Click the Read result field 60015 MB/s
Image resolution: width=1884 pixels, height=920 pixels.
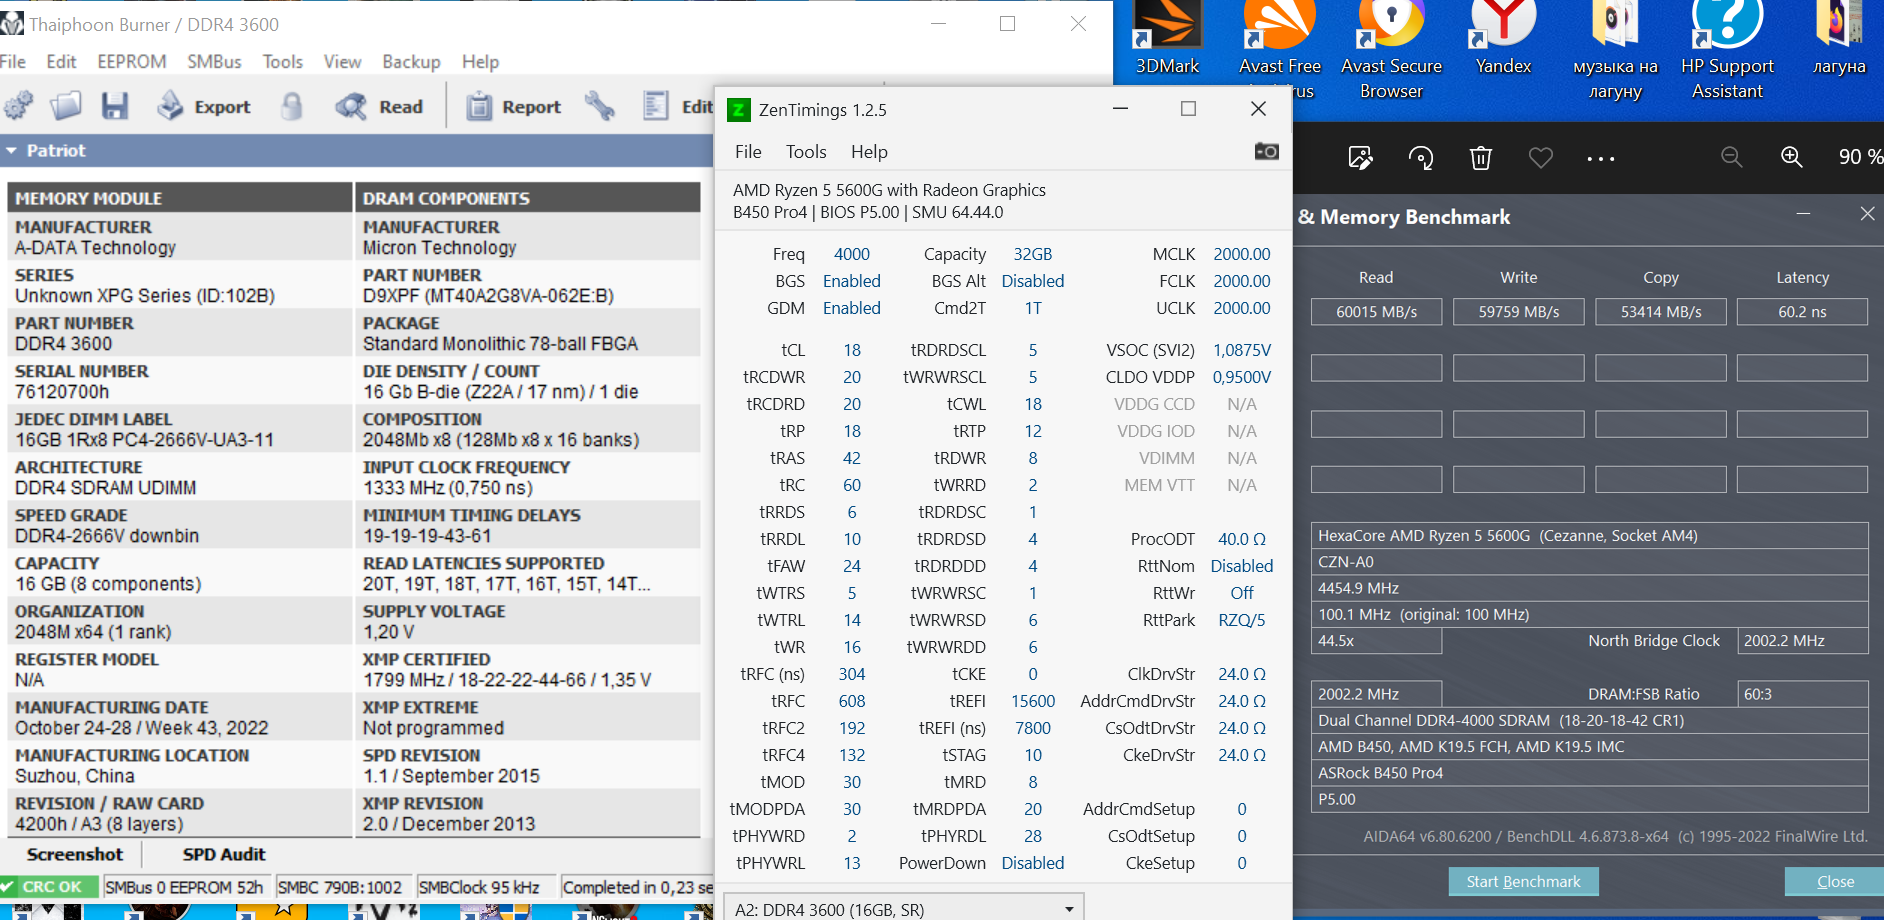pos(1377,312)
